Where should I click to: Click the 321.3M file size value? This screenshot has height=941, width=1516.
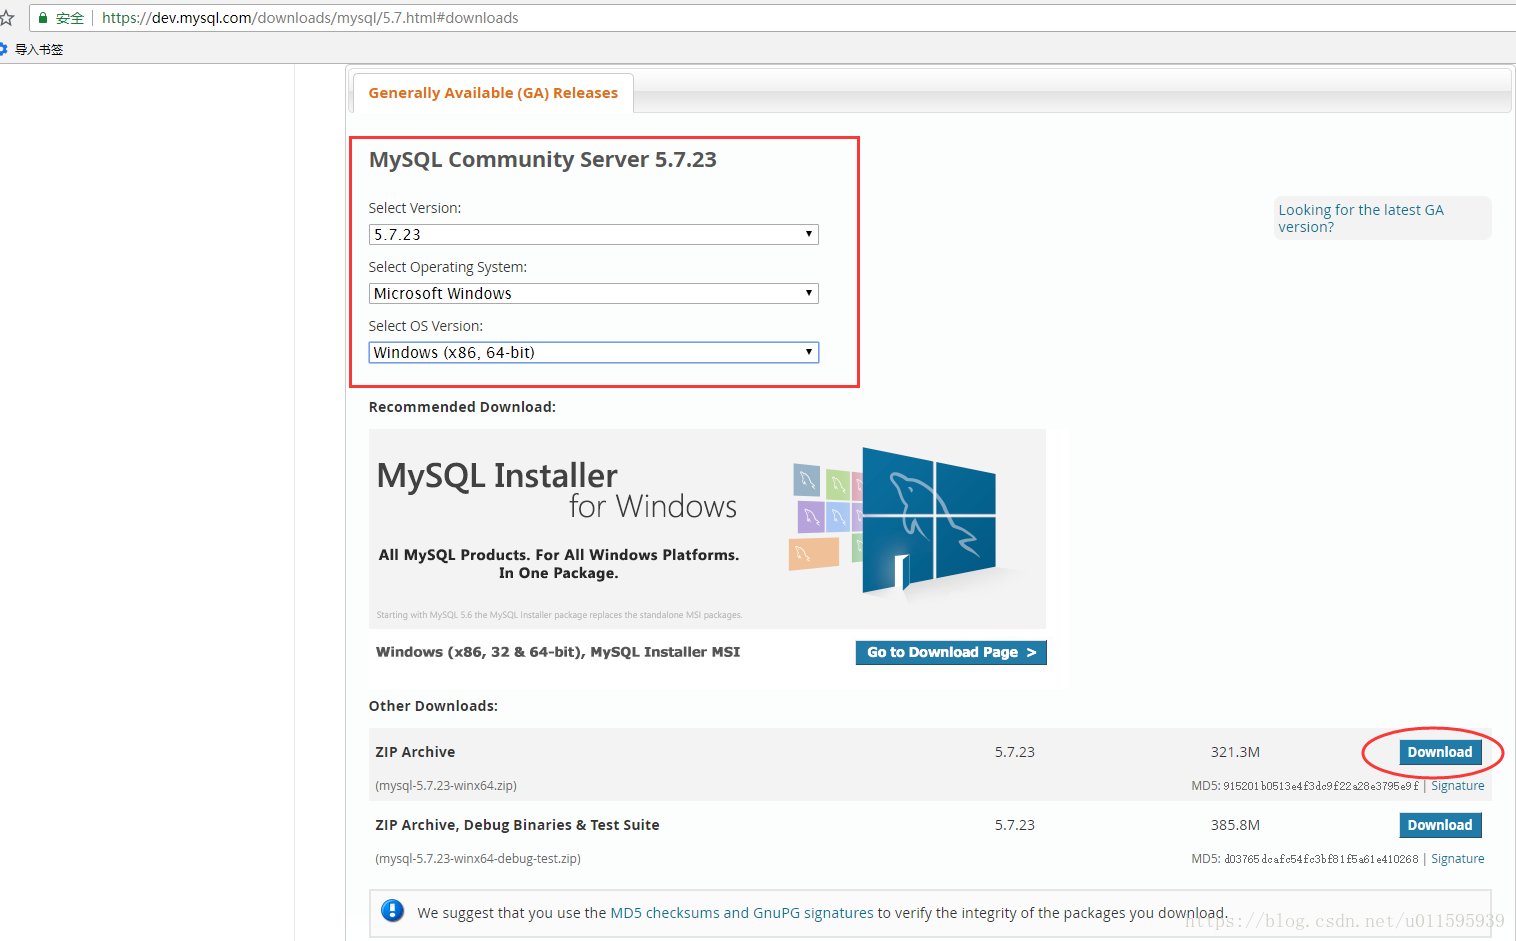pyautogui.click(x=1235, y=752)
